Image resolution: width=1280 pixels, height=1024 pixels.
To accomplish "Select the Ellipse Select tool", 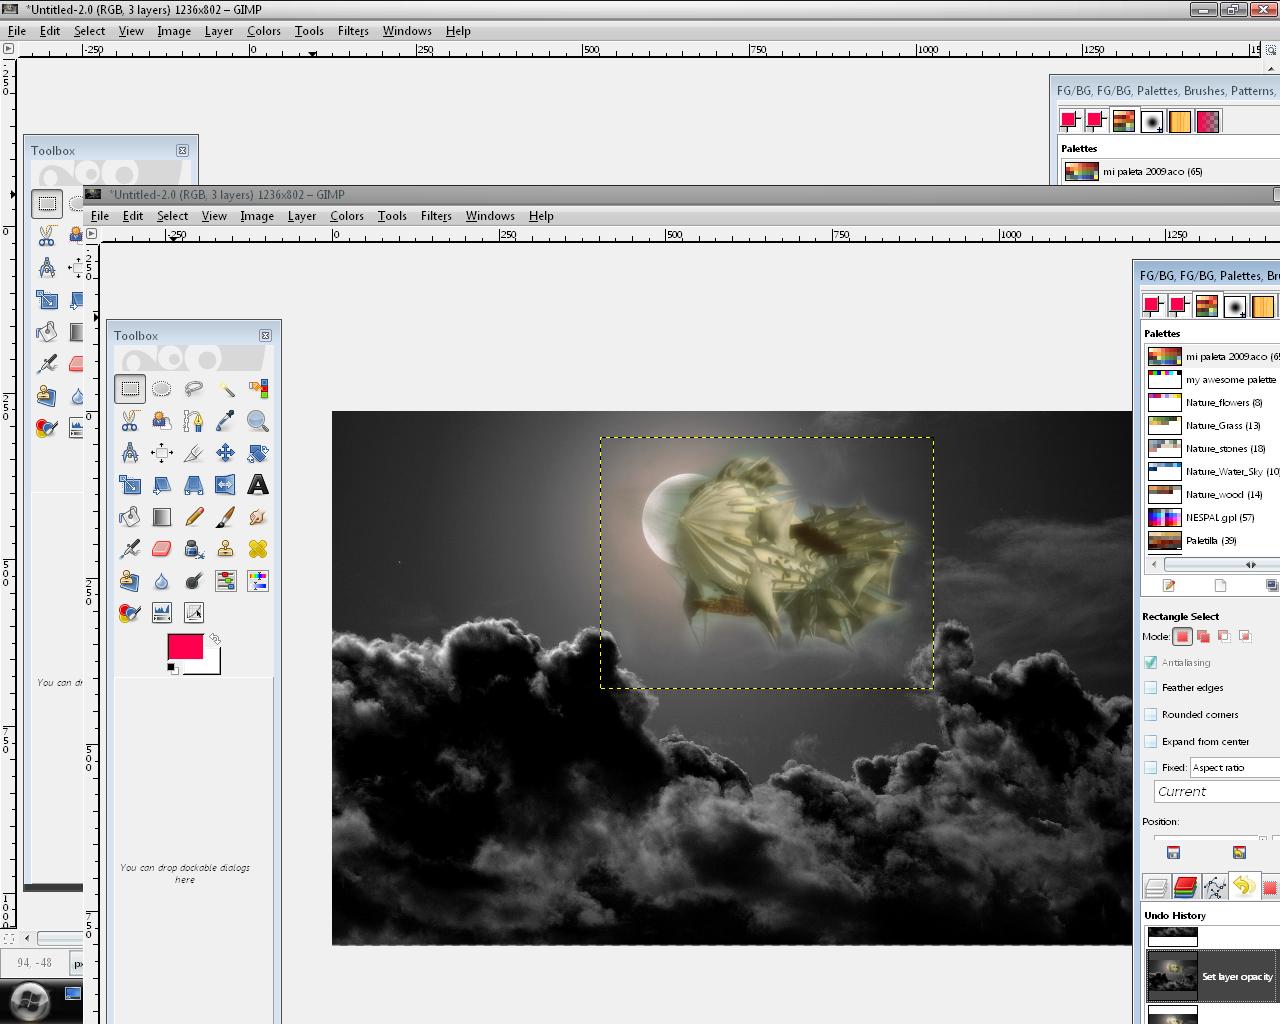I will tap(162, 389).
